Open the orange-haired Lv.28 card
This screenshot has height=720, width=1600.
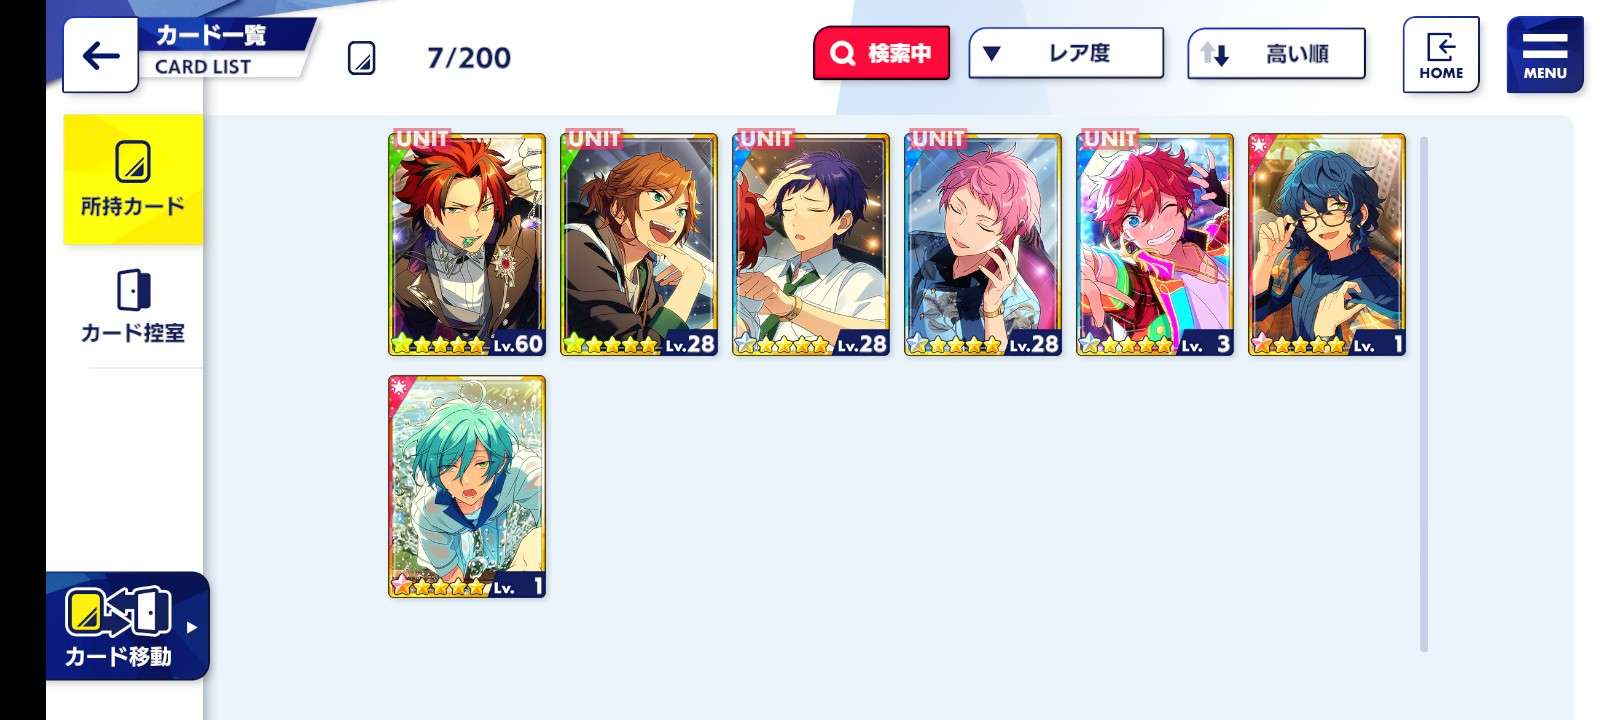pos(639,245)
